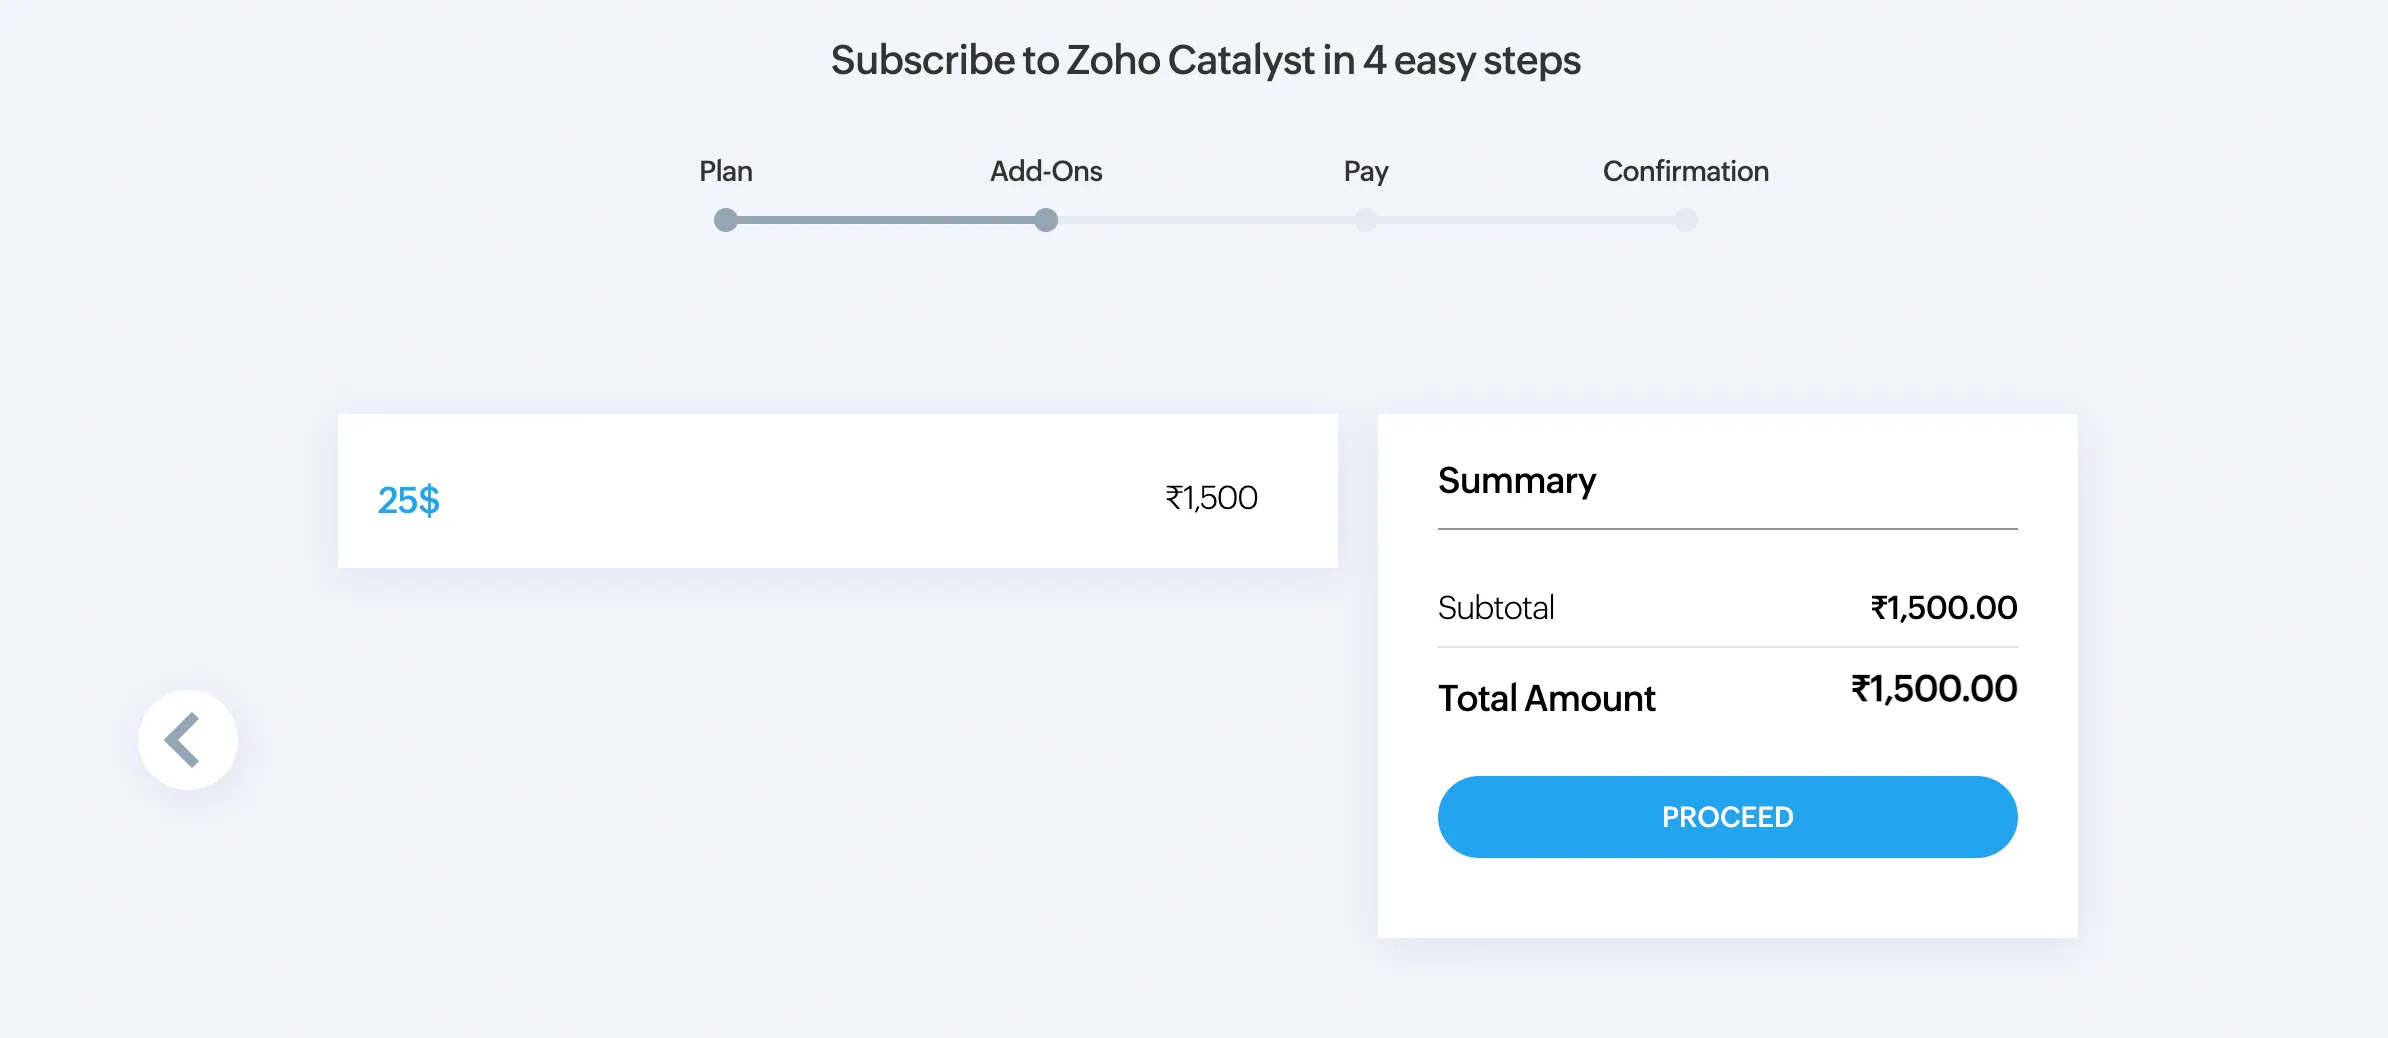2388x1038 pixels.
Task: Select the Pay step dot
Action: [1366, 220]
